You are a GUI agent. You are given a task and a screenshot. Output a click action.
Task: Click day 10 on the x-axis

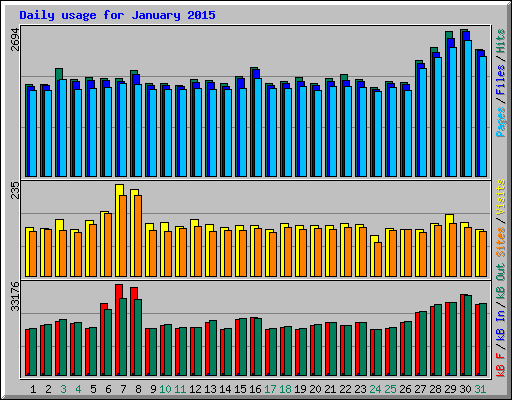165,389
